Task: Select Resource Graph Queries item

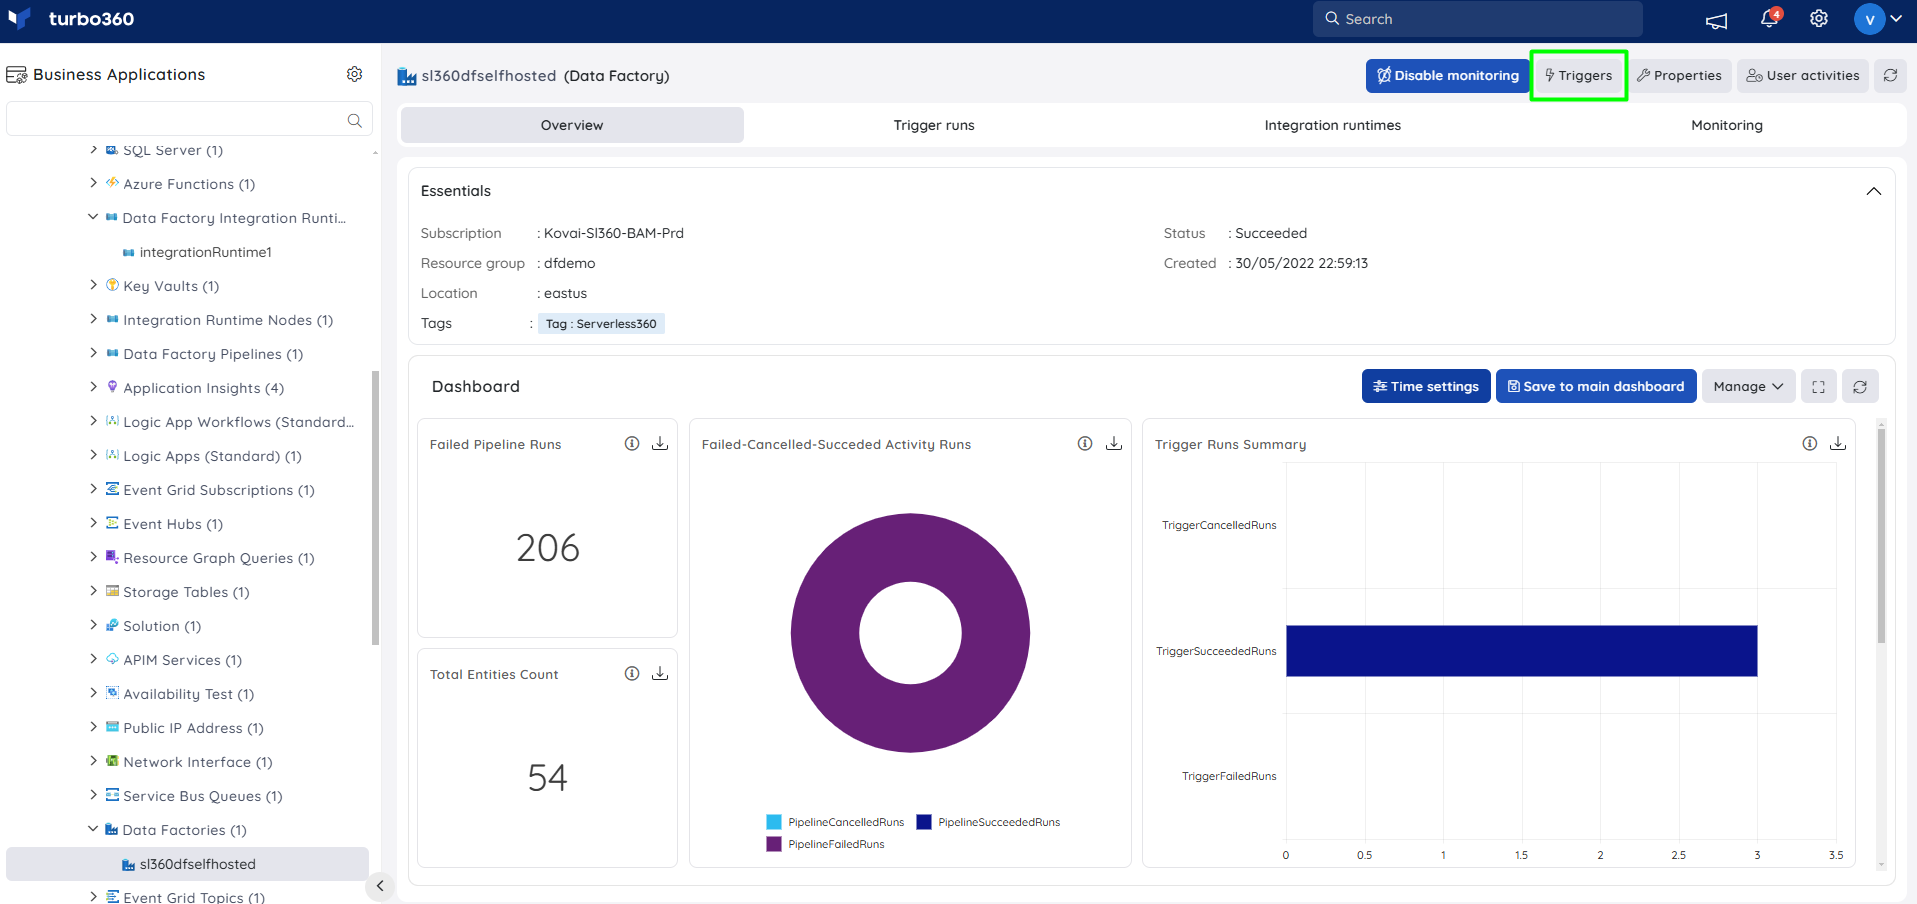Action: [x=218, y=558]
